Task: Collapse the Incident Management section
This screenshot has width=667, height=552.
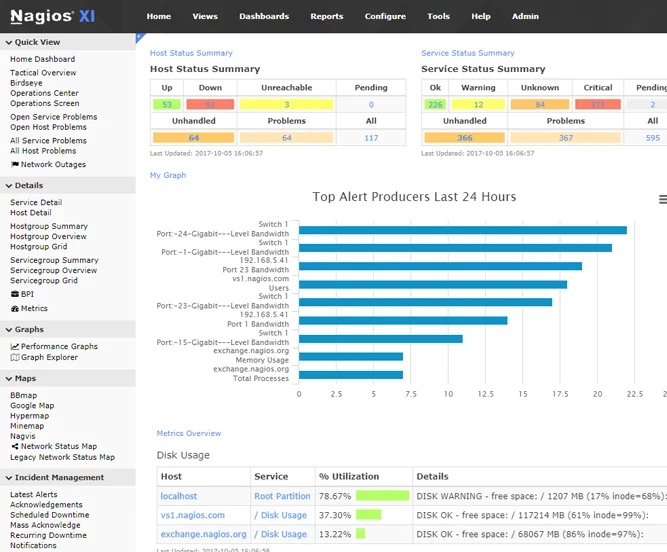Action: tap(55, 478)
